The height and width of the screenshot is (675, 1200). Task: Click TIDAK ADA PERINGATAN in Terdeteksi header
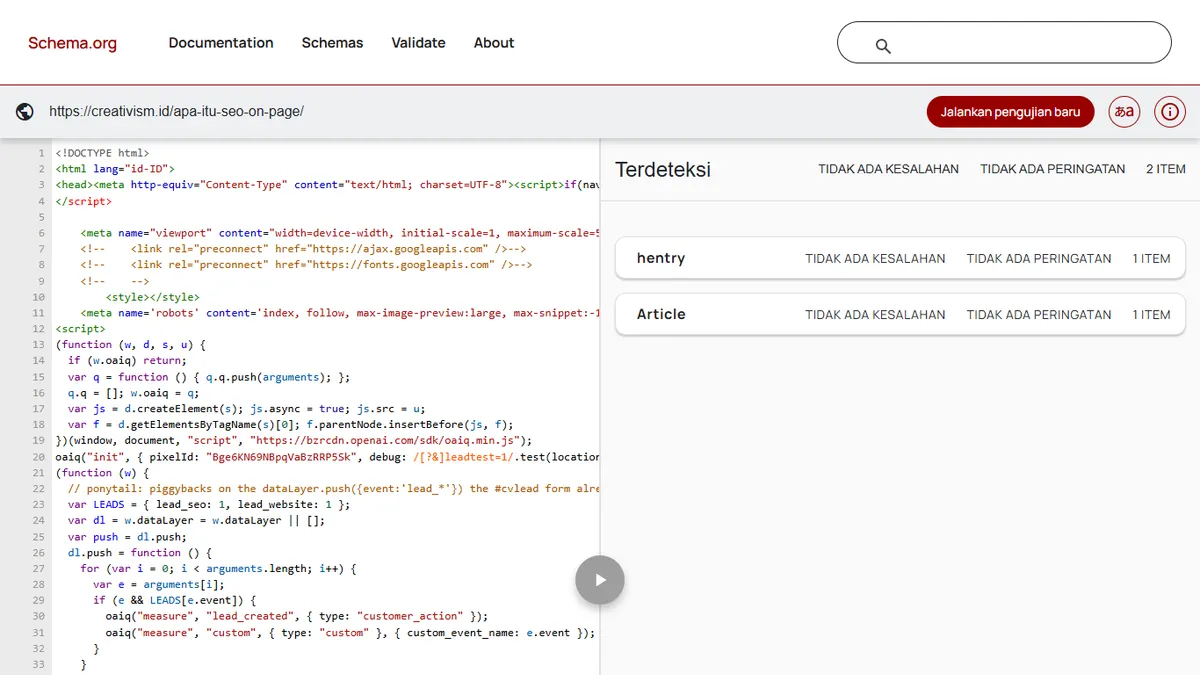click(1052, 169)
